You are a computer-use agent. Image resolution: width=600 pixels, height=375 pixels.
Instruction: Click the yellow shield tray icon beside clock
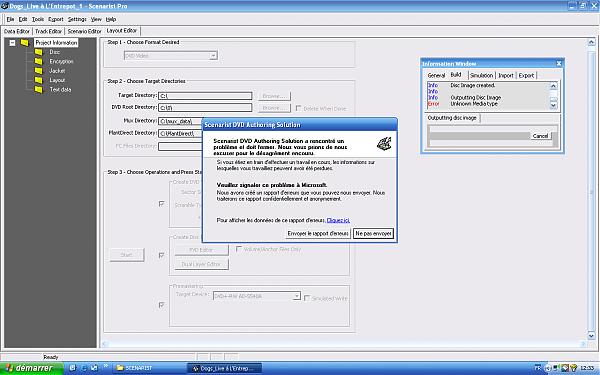coord(573,368)
